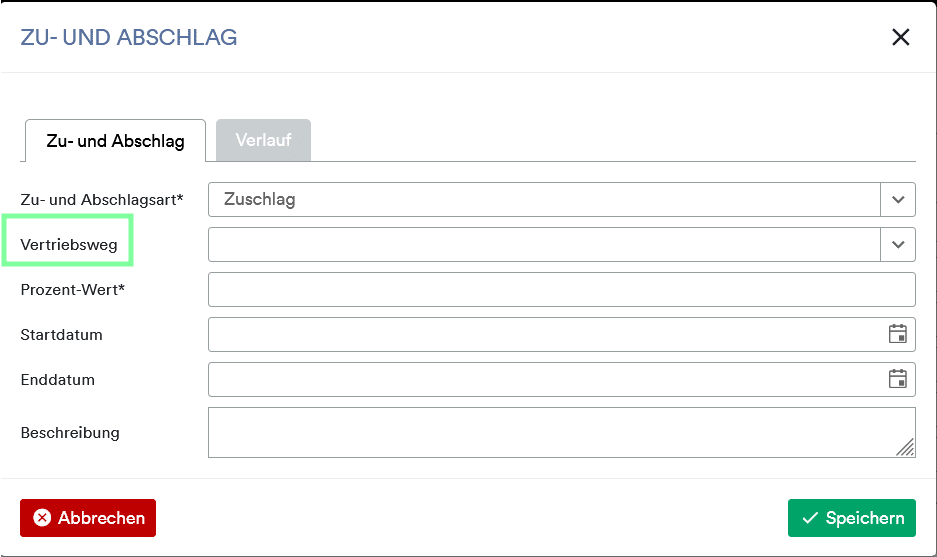Save with the Speichern button
This screenshot has width=937, height=557.
[852, 518]
